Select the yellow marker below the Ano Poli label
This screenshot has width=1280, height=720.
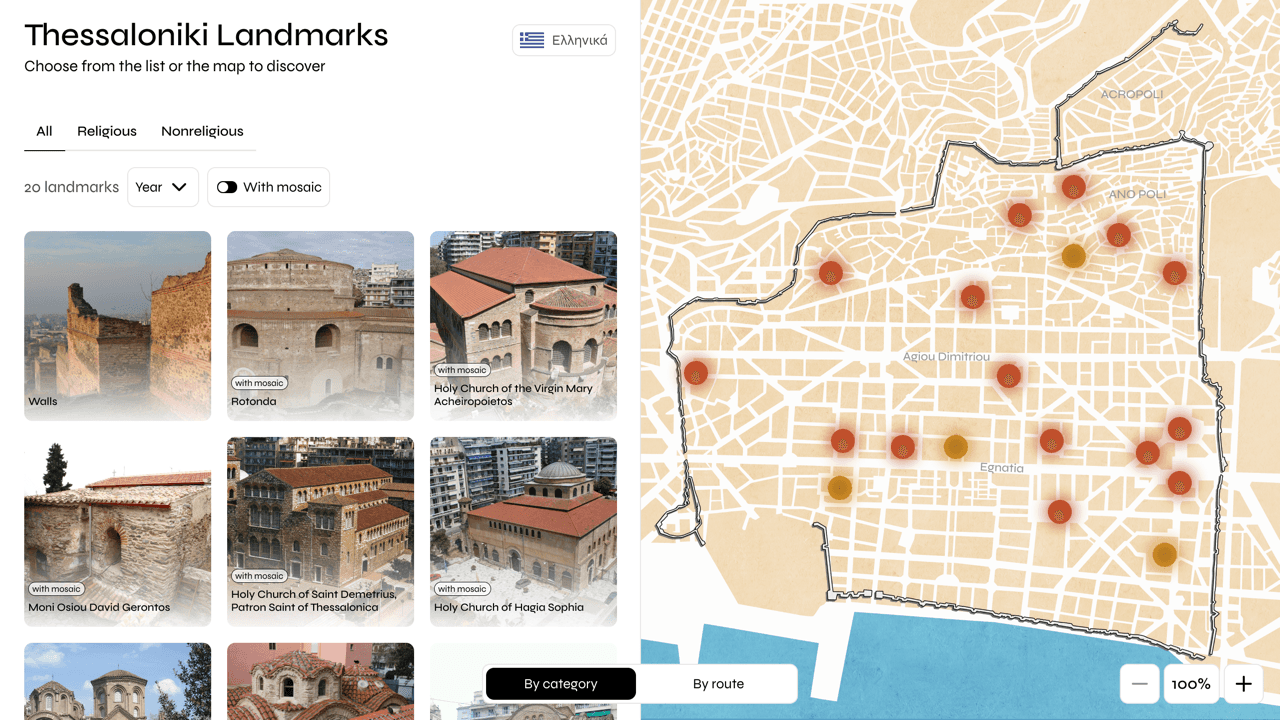point(1073,256)
